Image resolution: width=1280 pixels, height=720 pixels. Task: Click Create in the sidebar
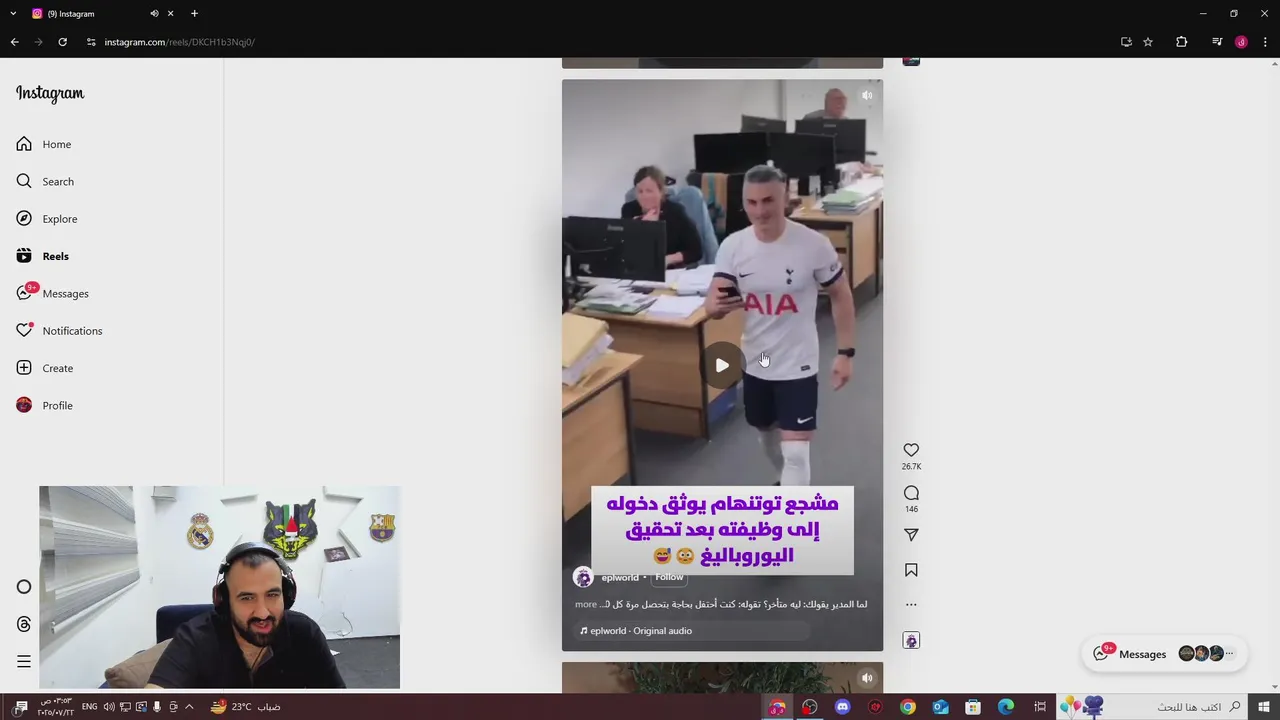[58, 368]
